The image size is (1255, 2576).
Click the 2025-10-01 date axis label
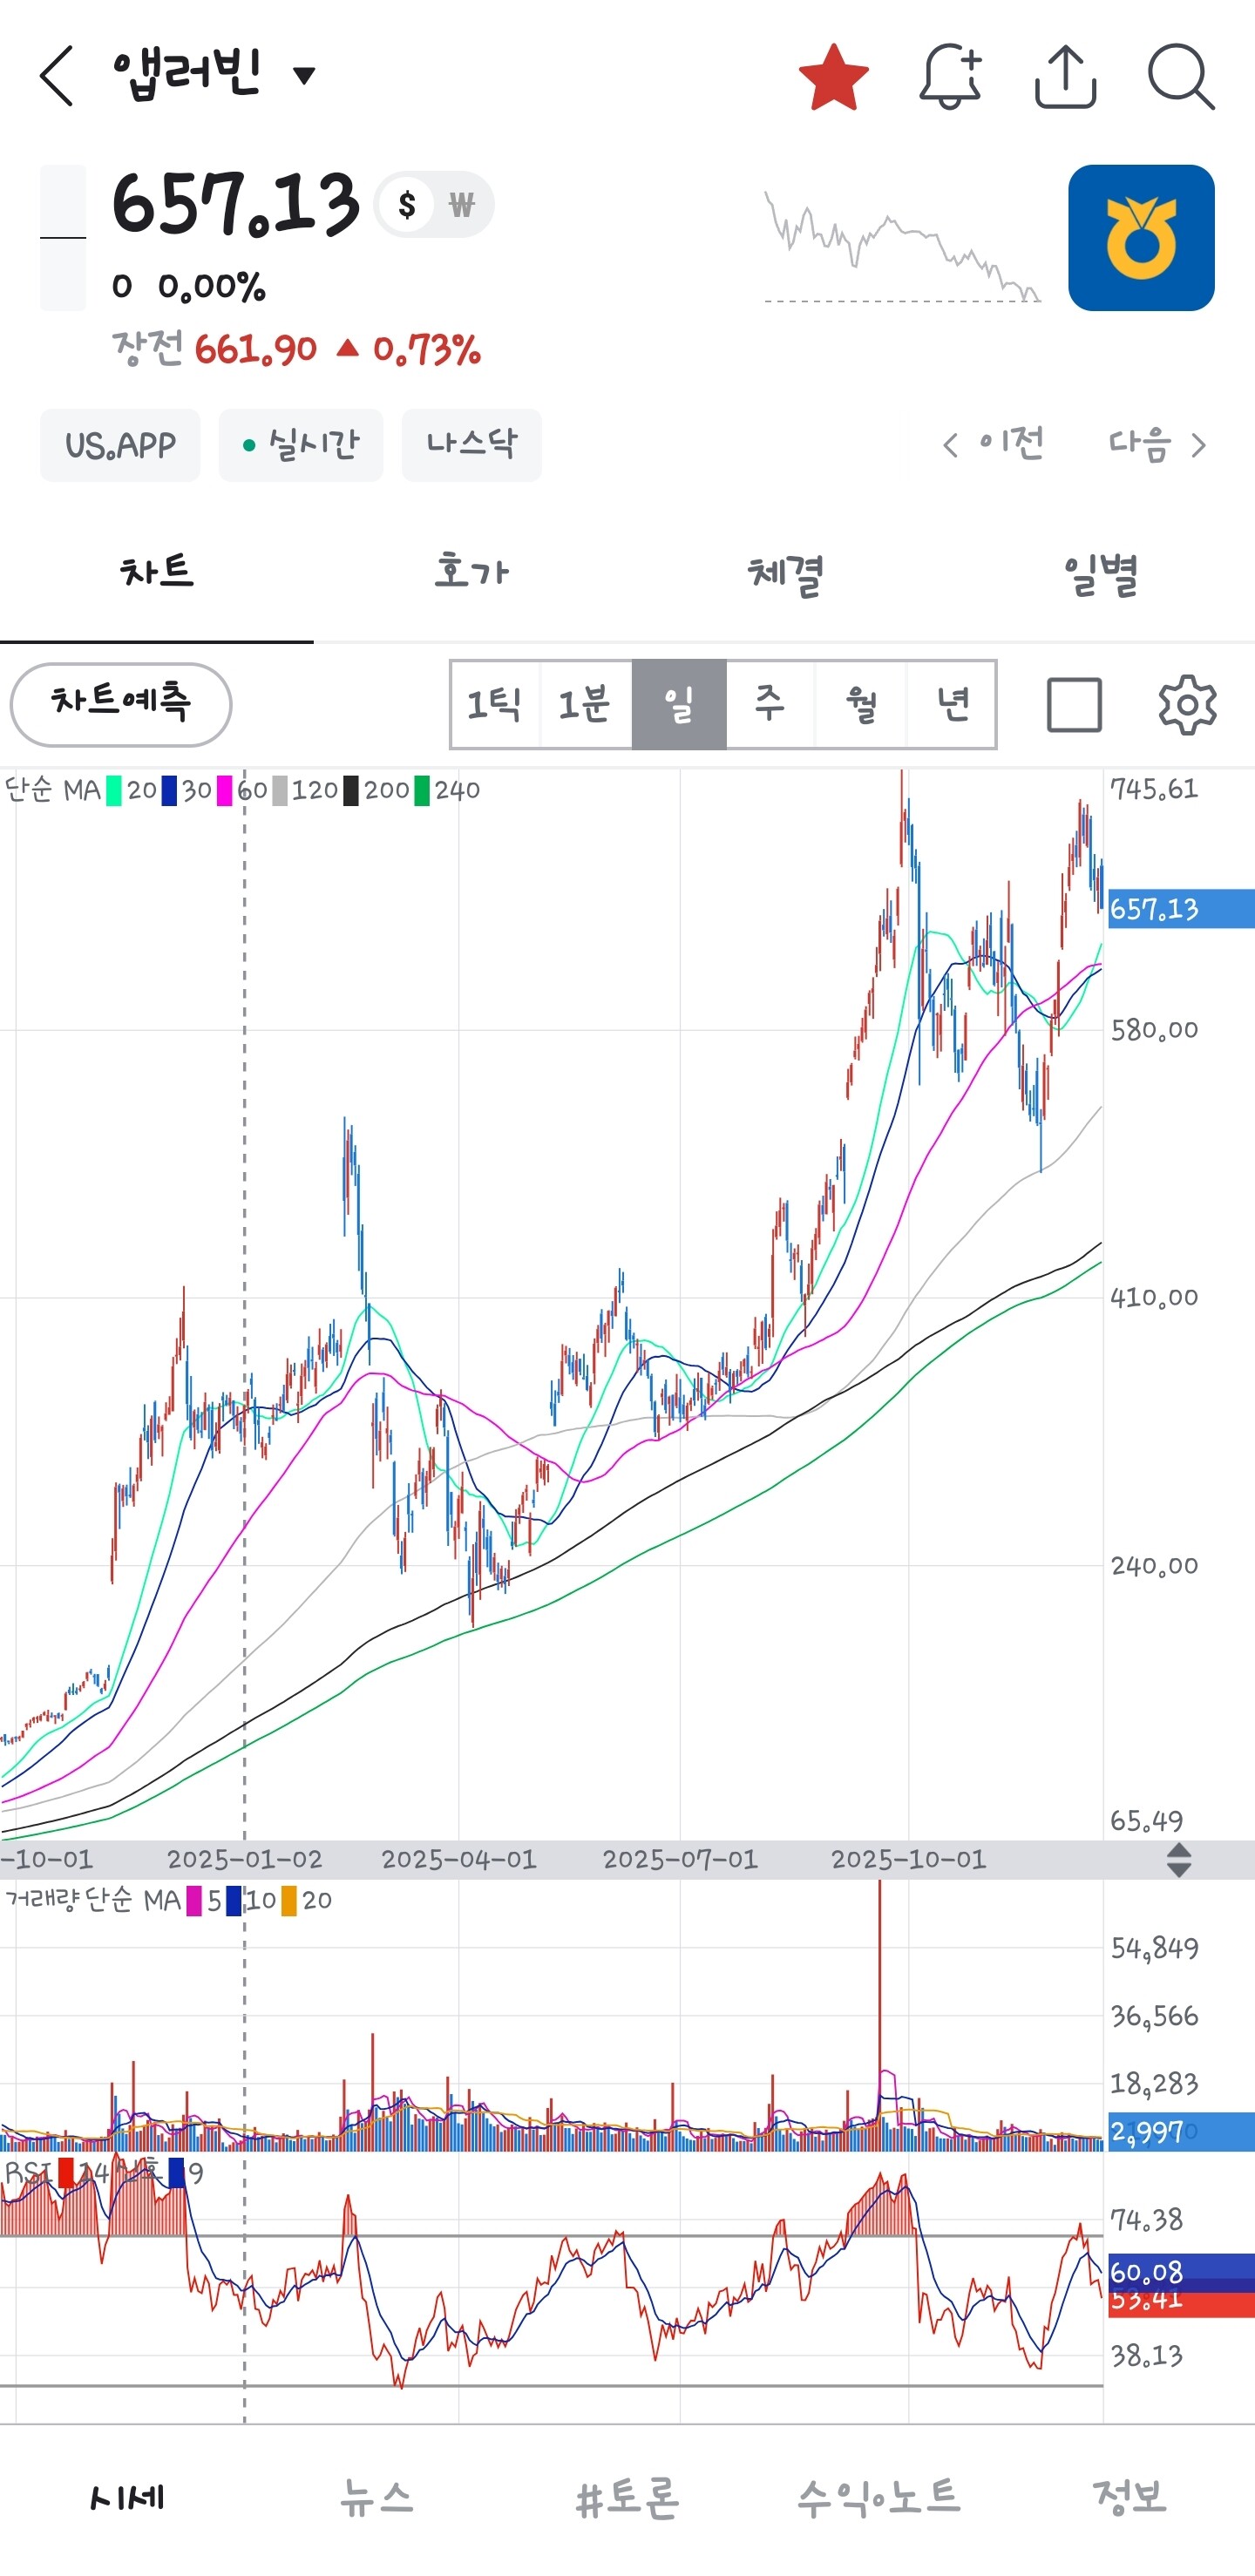click(908, 1860)
